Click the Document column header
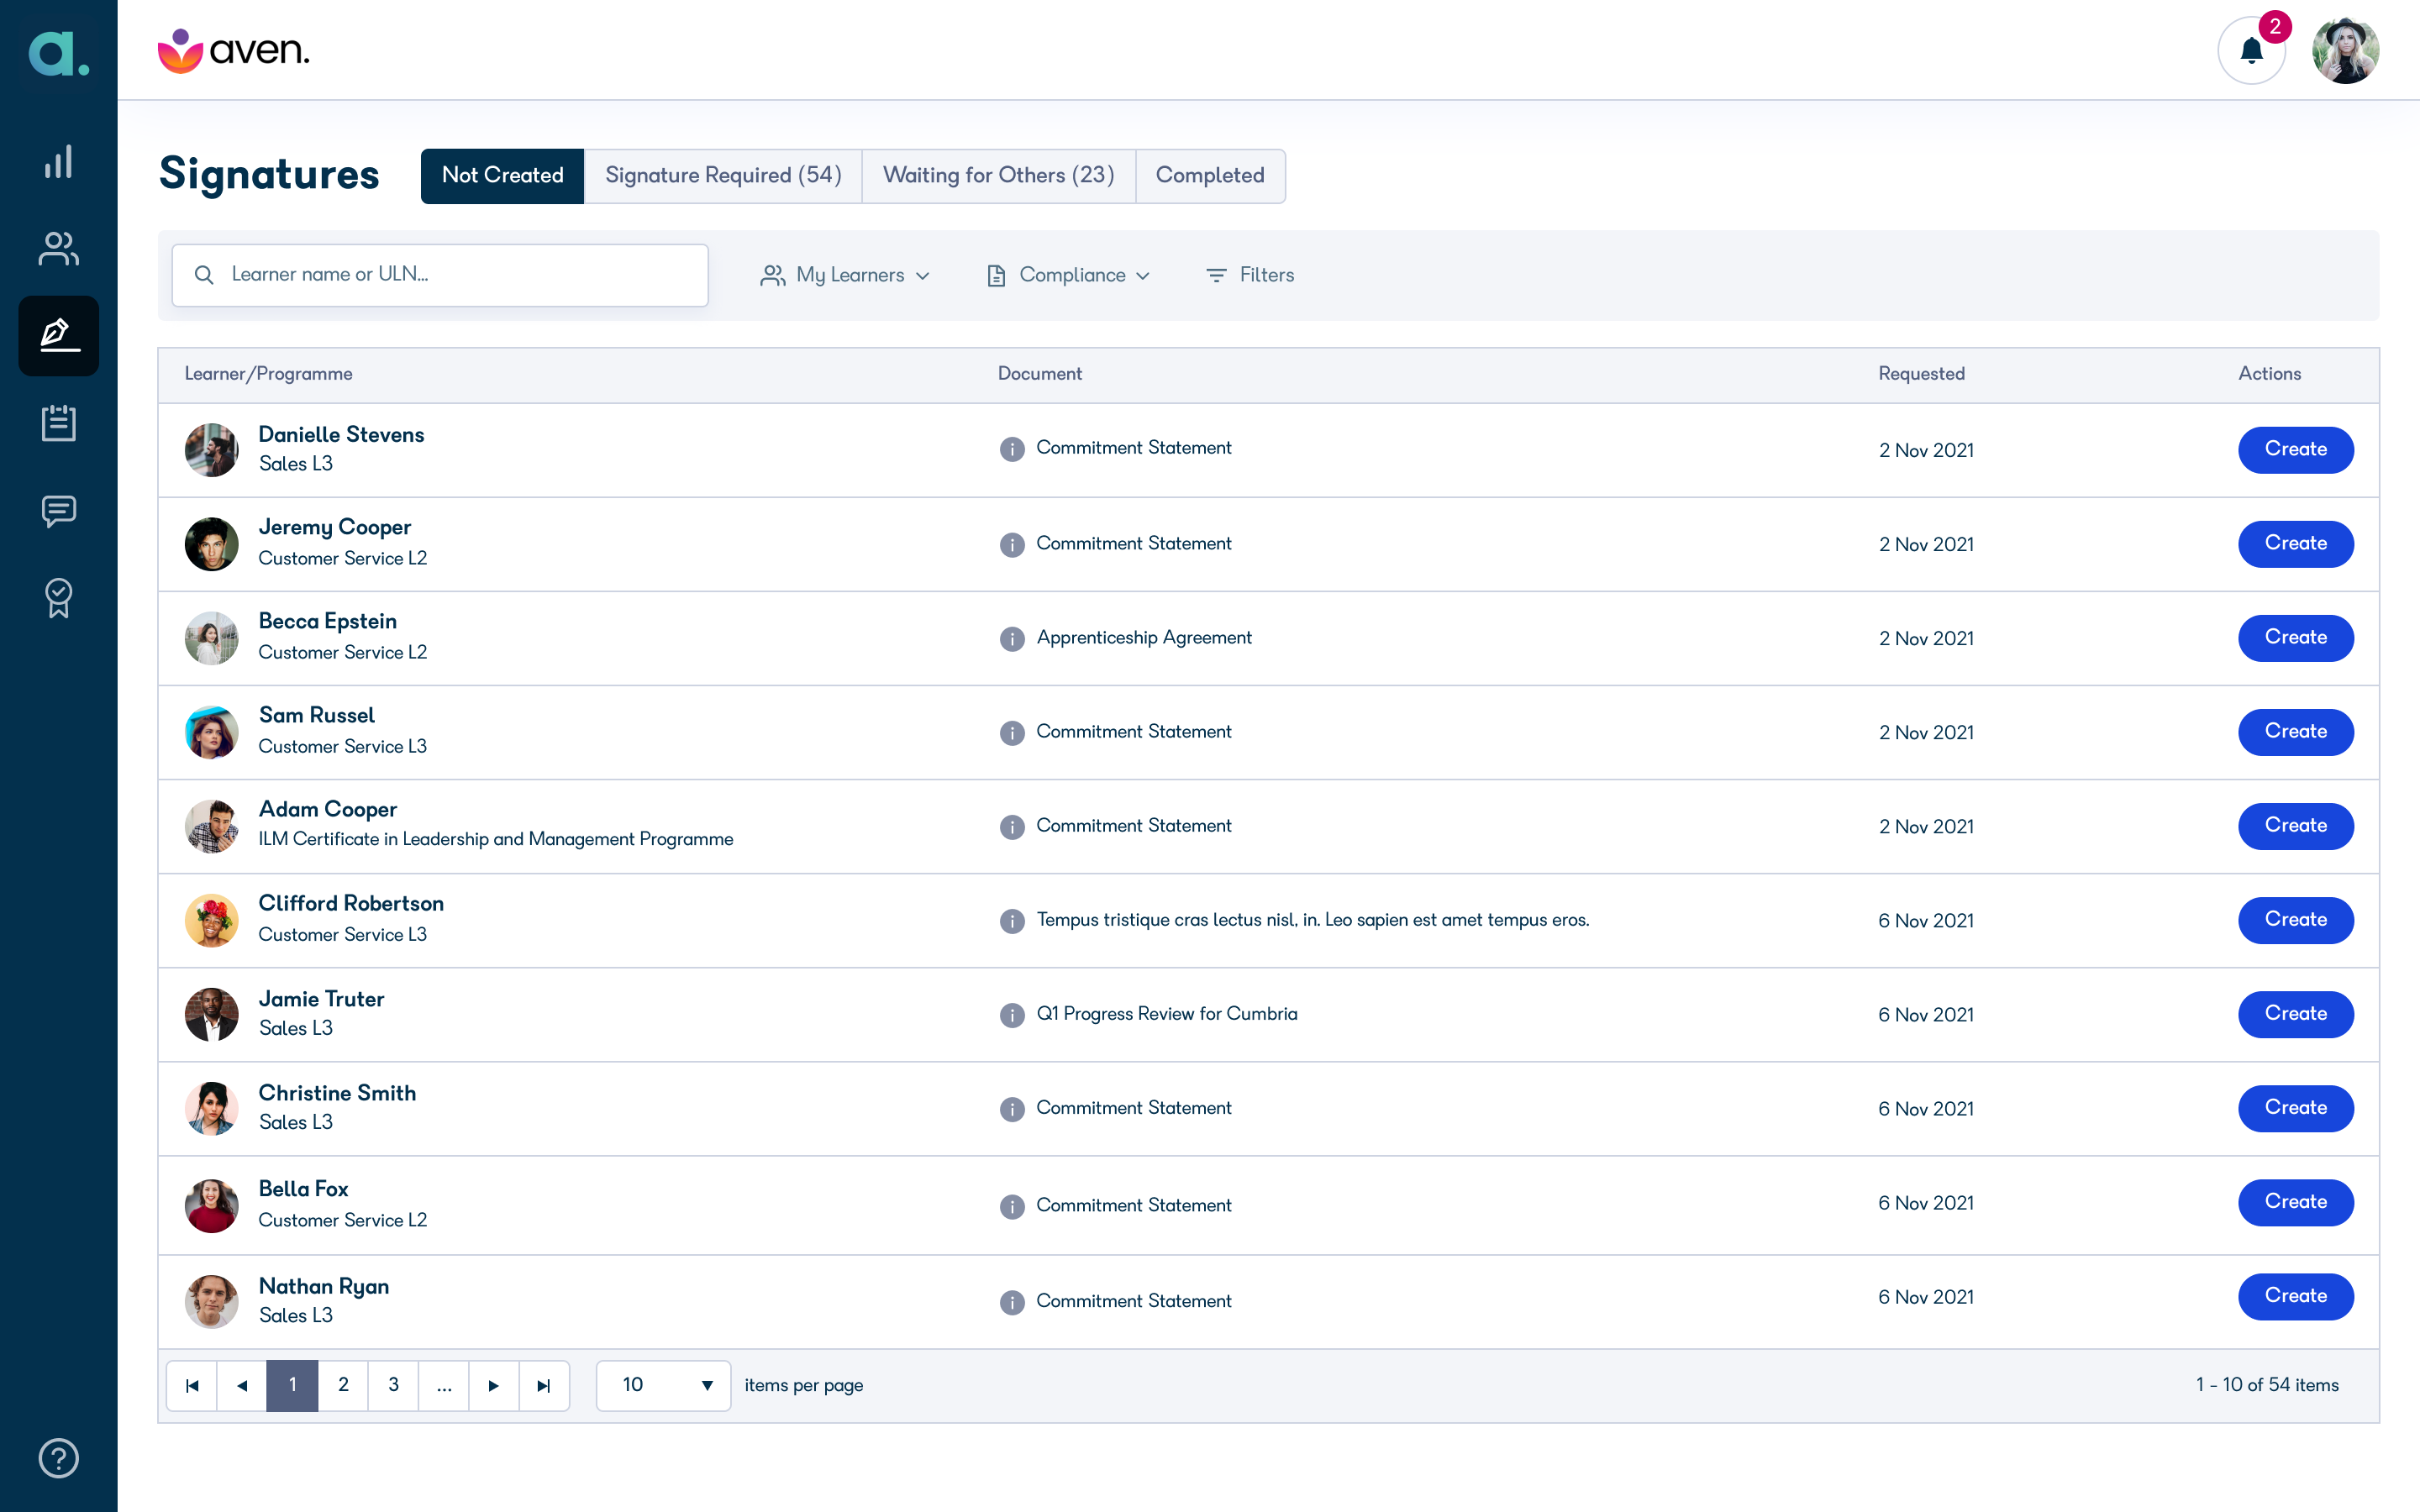This screenshot has width=2420, height=1512. coord(1039,374)
